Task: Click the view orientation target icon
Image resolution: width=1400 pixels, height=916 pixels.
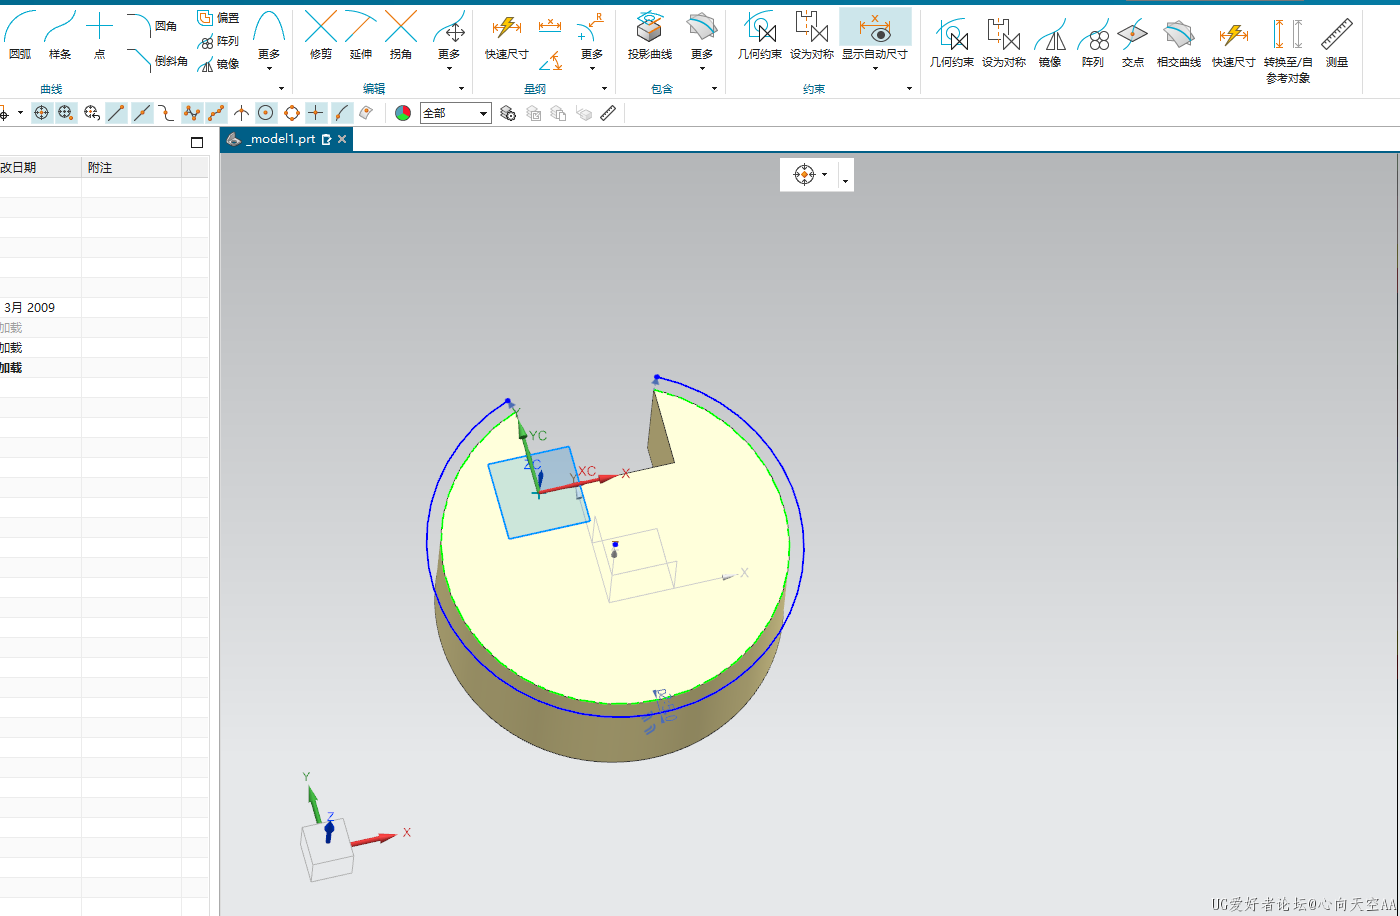Action: (805, 174)
